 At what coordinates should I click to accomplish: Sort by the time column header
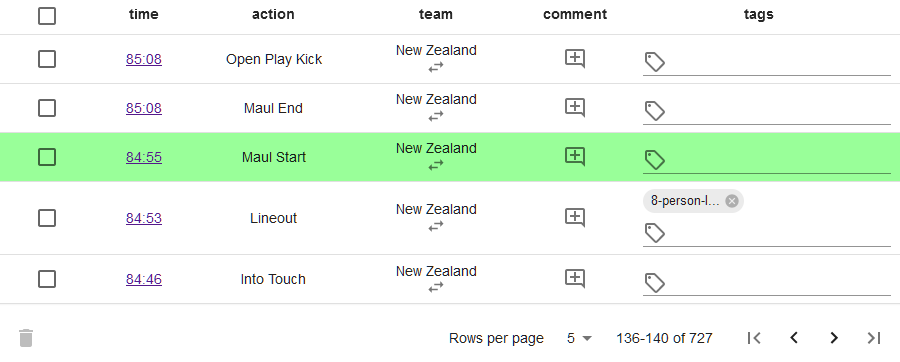[143, 14]
